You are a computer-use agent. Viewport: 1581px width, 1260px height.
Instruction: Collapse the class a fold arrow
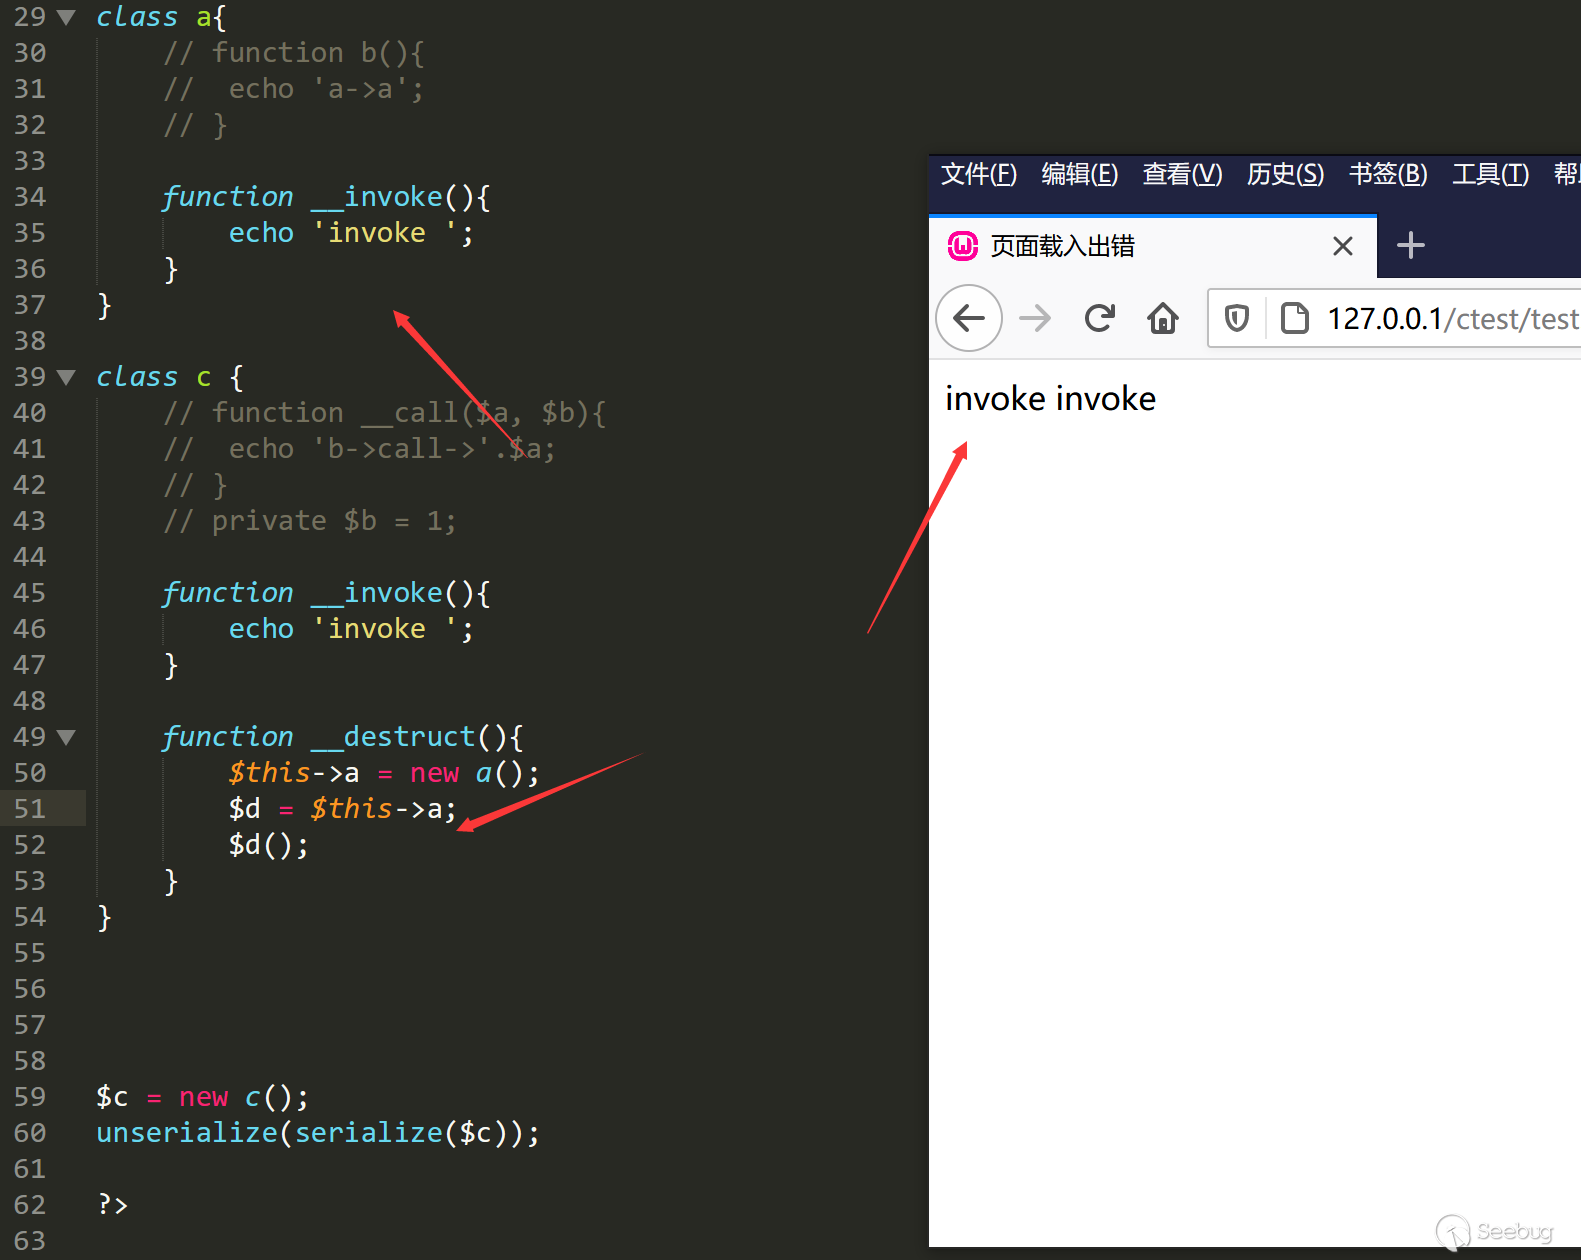pos(67,17)
